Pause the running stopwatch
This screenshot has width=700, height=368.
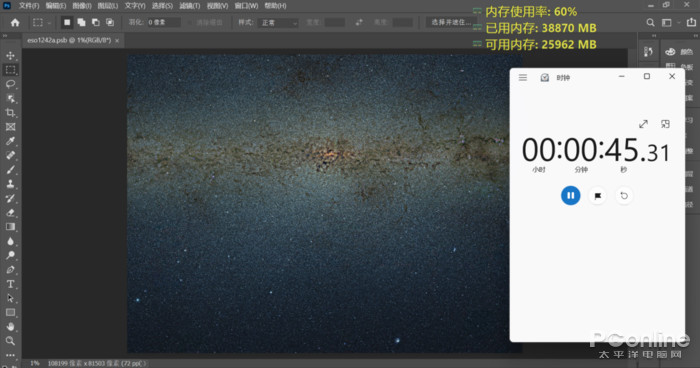(570, 196)
